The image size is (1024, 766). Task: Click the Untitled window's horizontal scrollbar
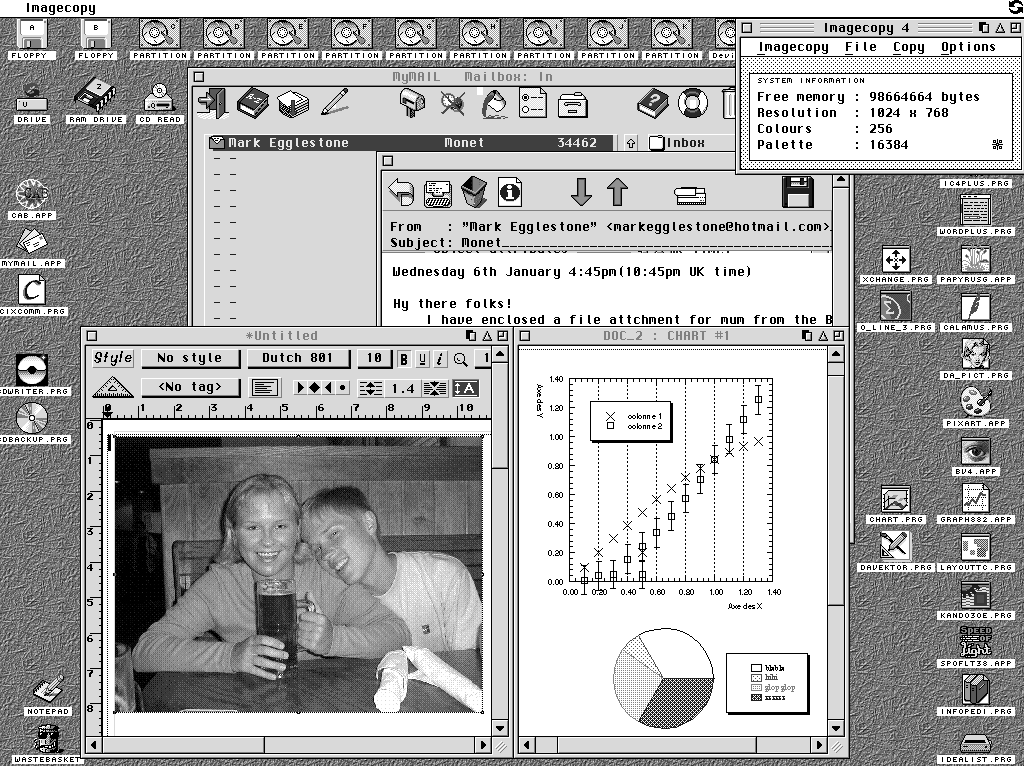point(288,744)
